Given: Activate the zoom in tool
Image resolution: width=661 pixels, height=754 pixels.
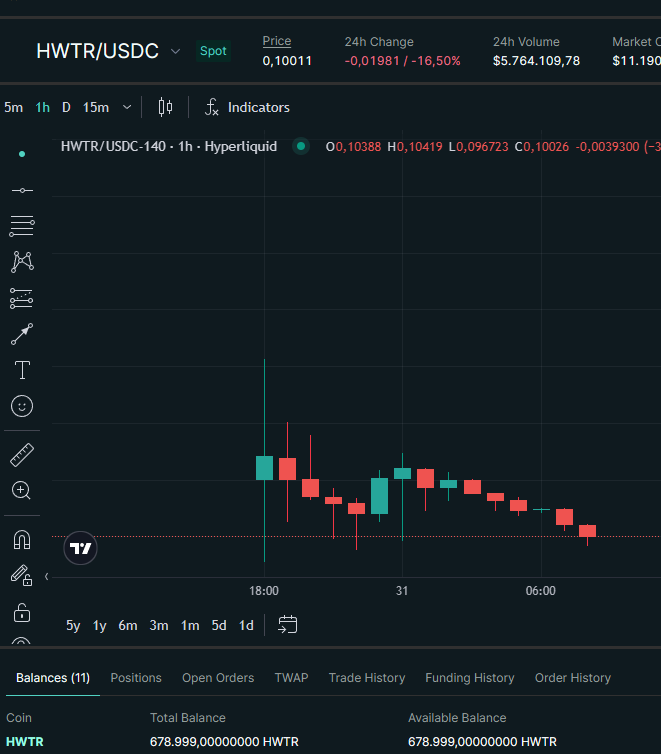Looking at the screenshot, I should coord(22,490).
